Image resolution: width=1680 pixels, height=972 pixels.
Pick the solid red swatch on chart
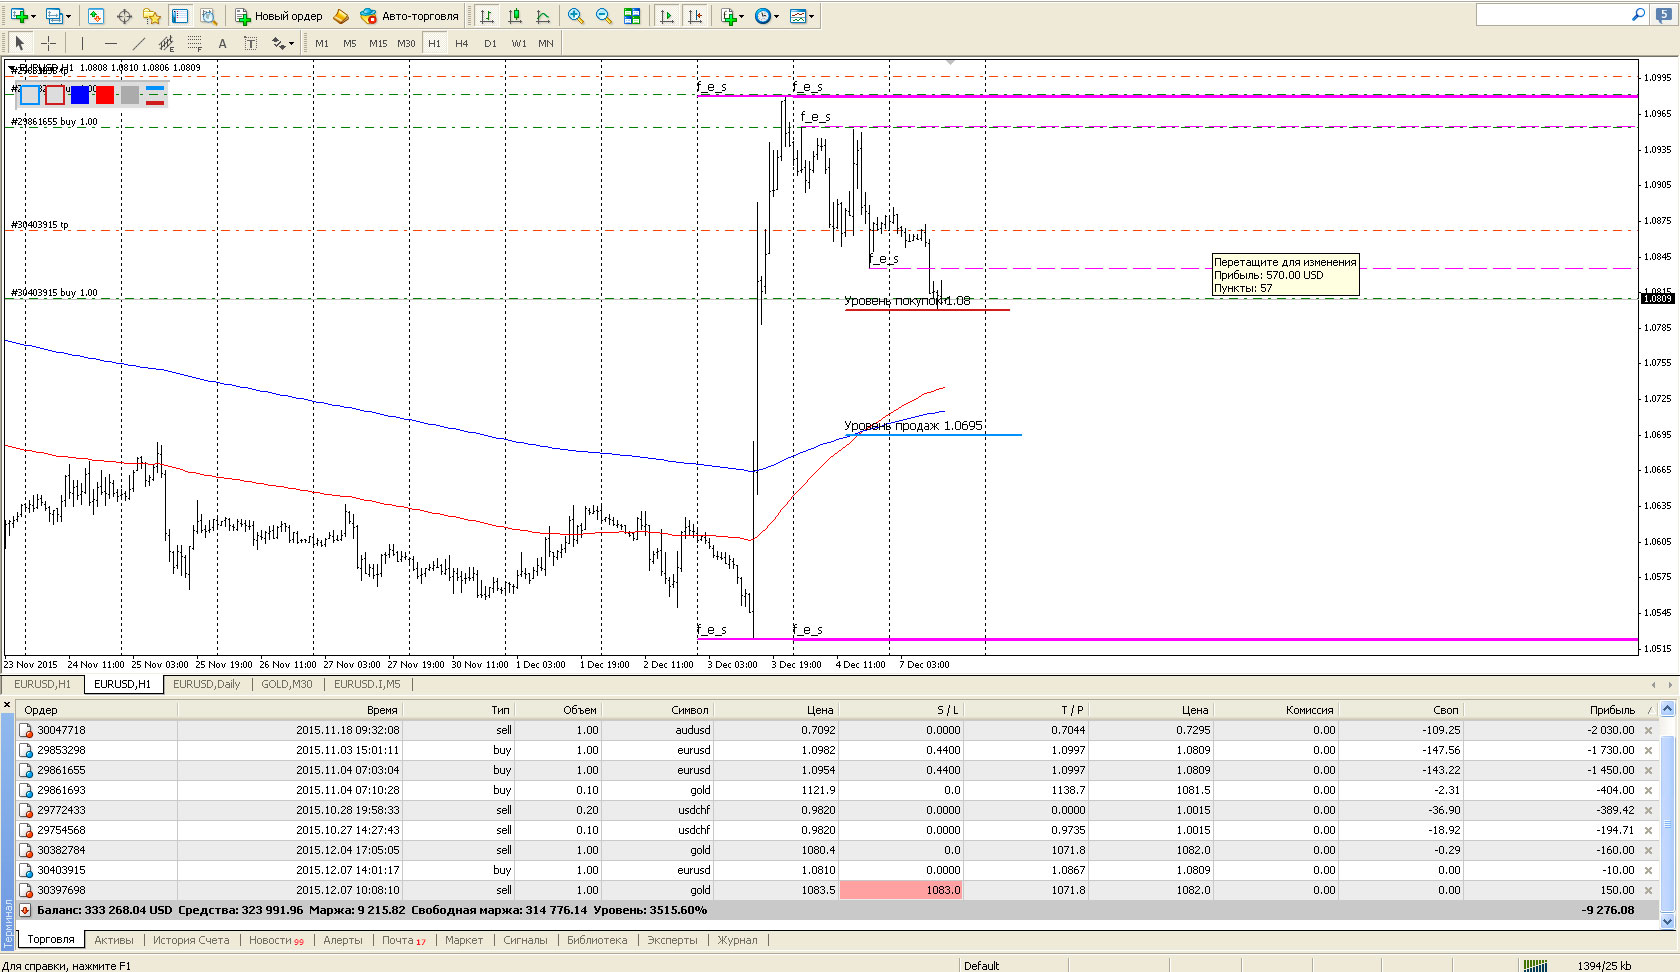point(105,95)
